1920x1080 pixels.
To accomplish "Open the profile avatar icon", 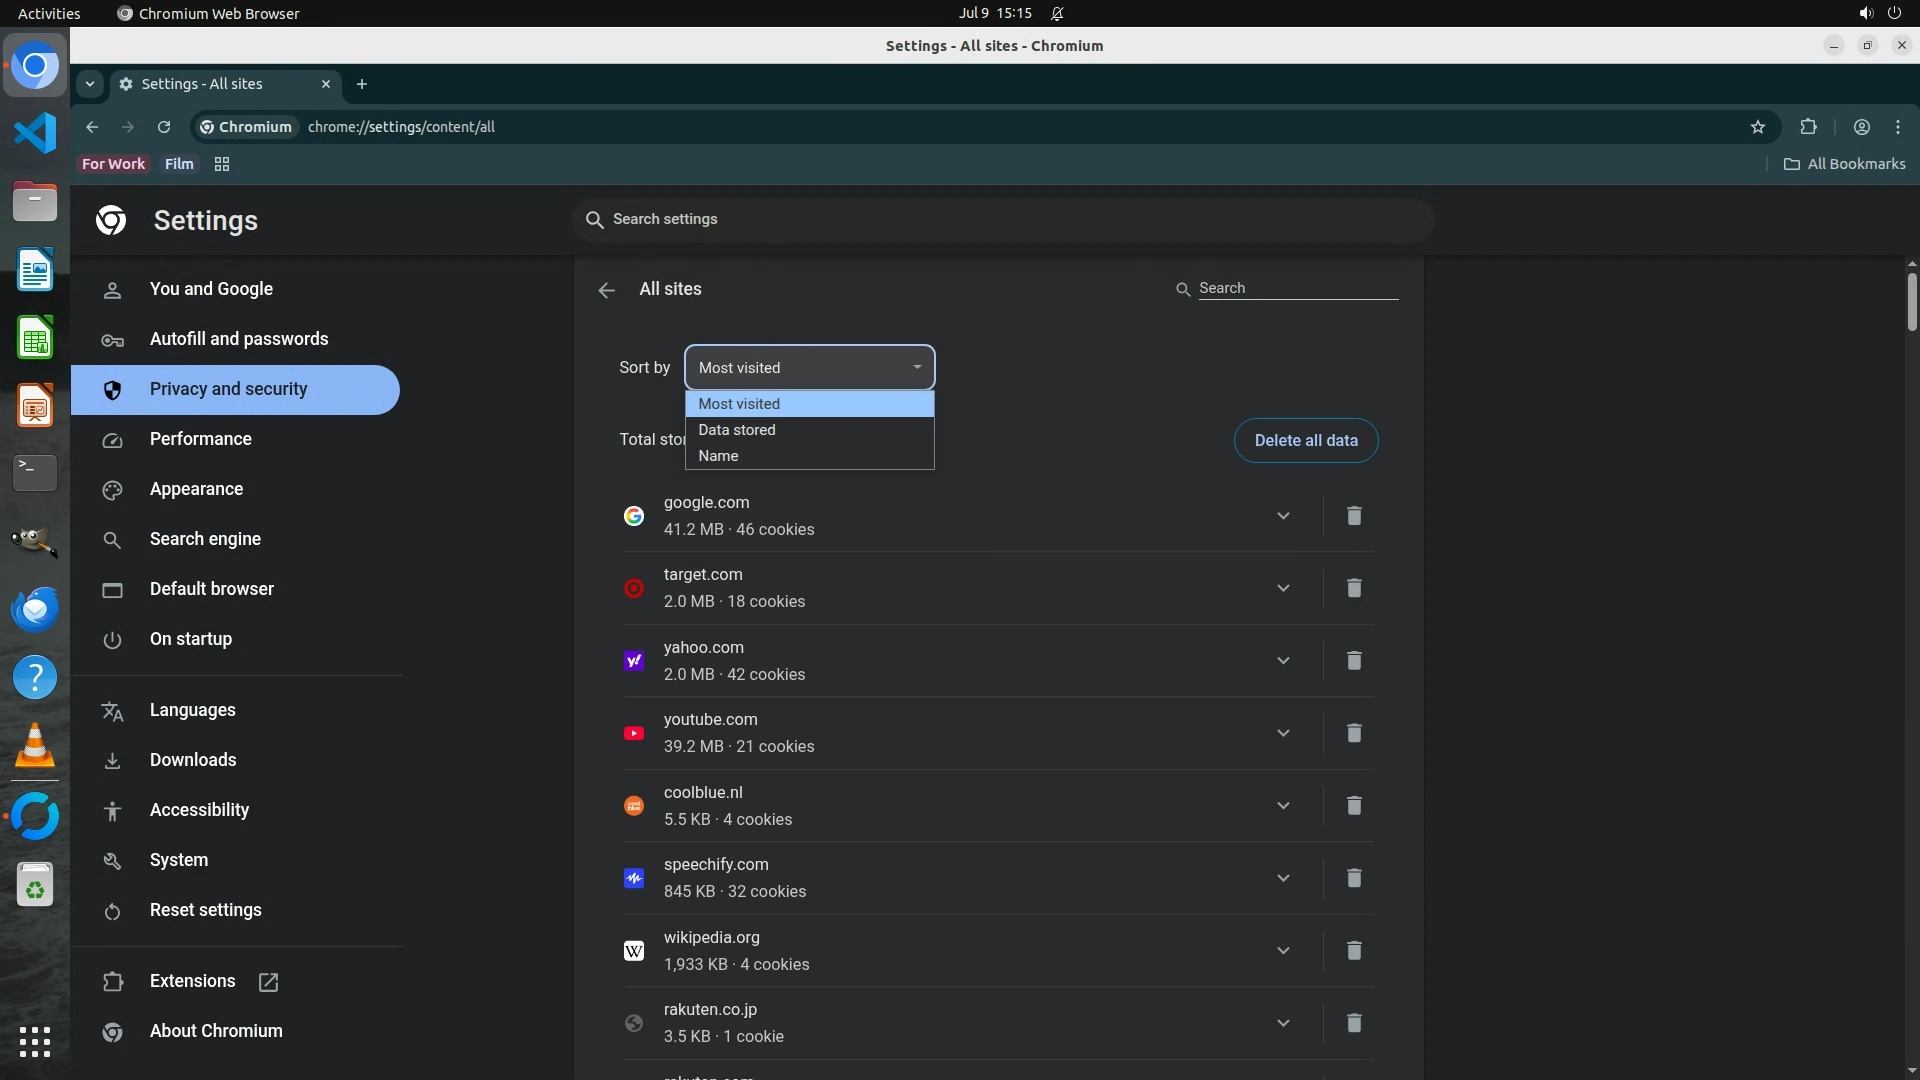I will (1862, 127).
